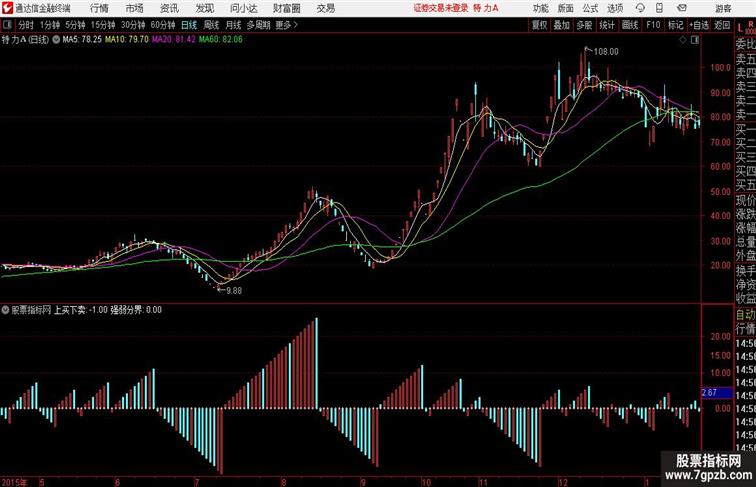Screen dimensions: 756x487
Task: Click the red L icon at top right
Action: pos(740,27)
